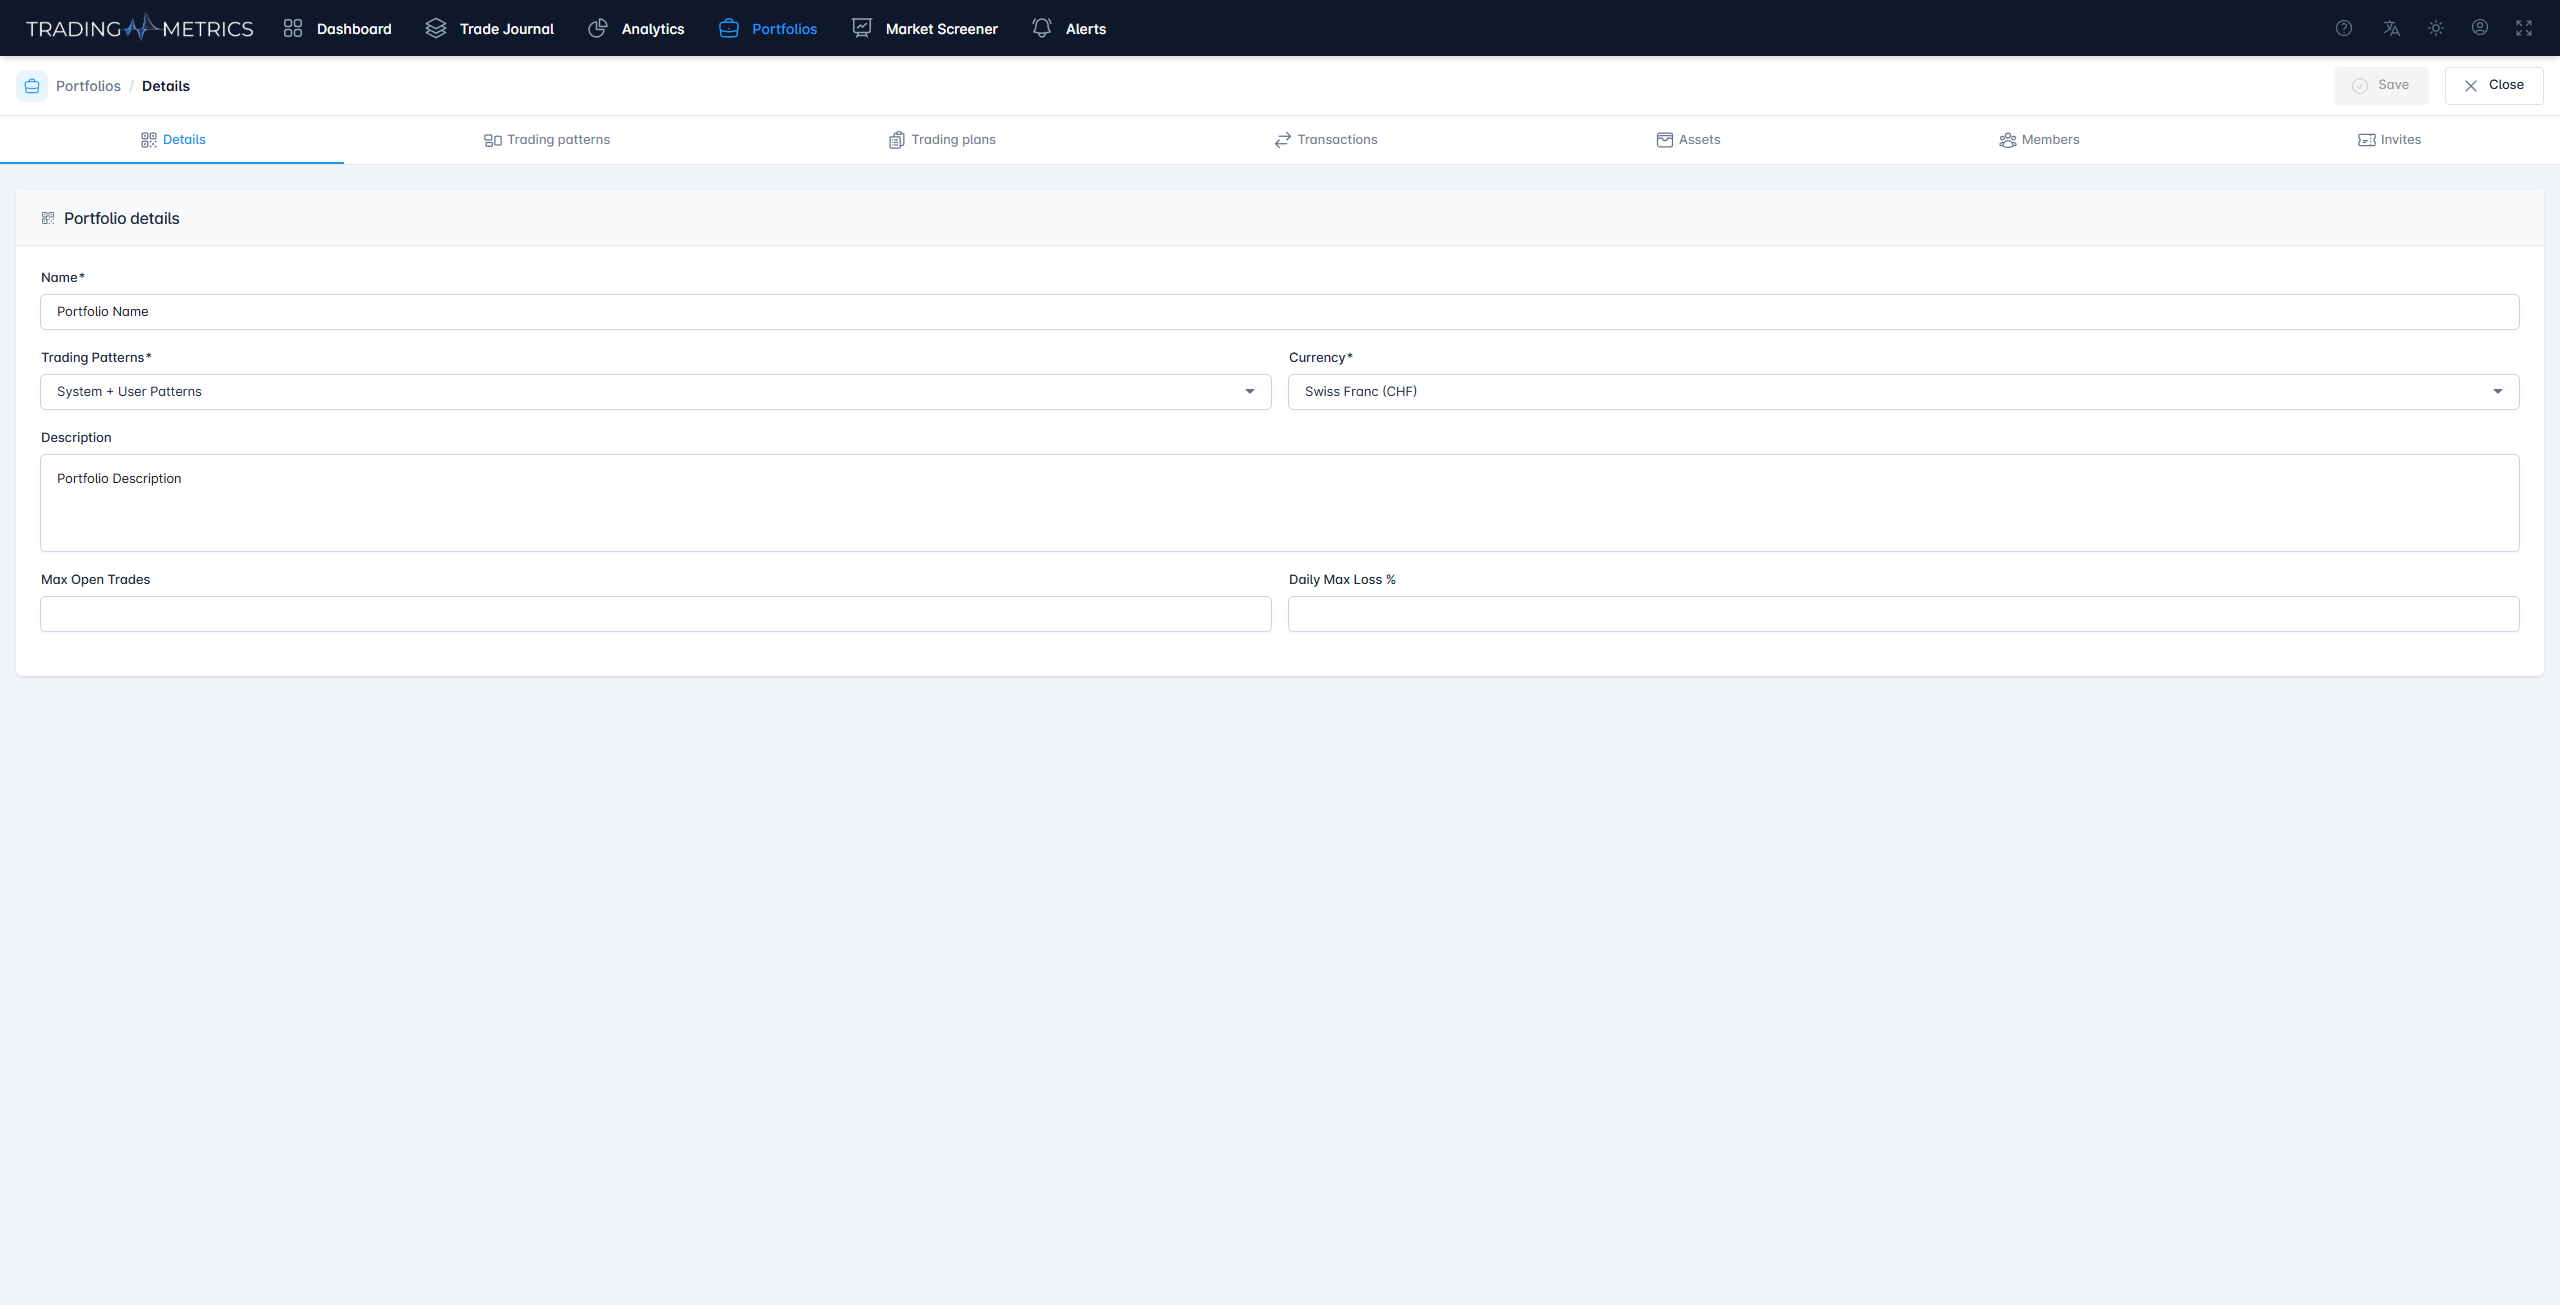Open the Portfolios menu label
The image size is (2560, 1305).
point(785,29)
